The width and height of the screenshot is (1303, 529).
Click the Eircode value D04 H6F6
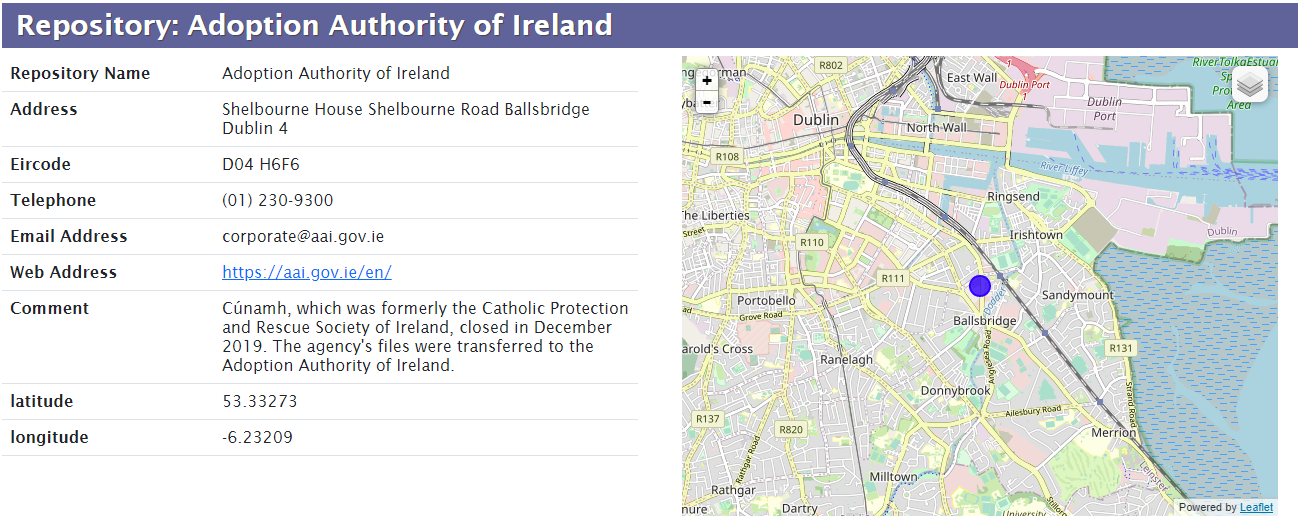[261, 164]
